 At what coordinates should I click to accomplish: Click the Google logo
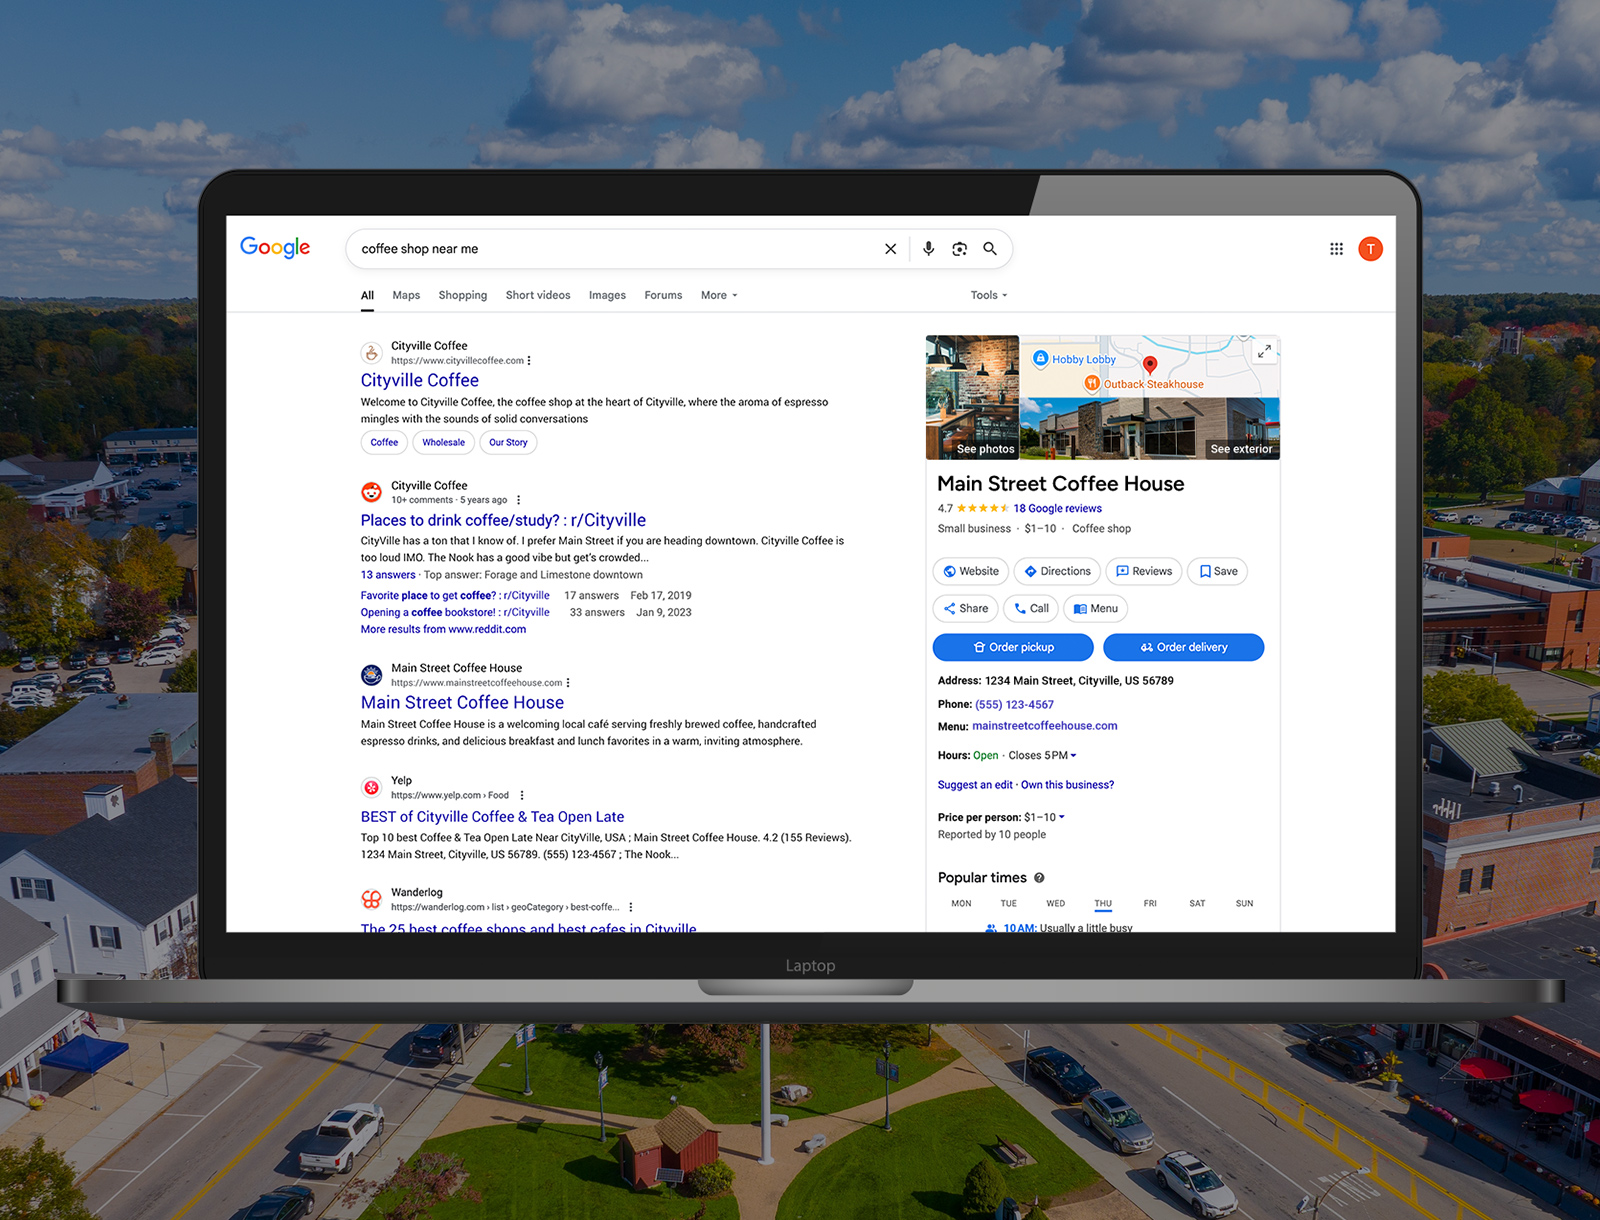coord(275,247)
